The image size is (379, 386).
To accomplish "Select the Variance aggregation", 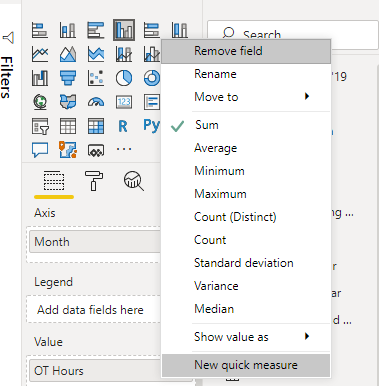I will (246, 286).
